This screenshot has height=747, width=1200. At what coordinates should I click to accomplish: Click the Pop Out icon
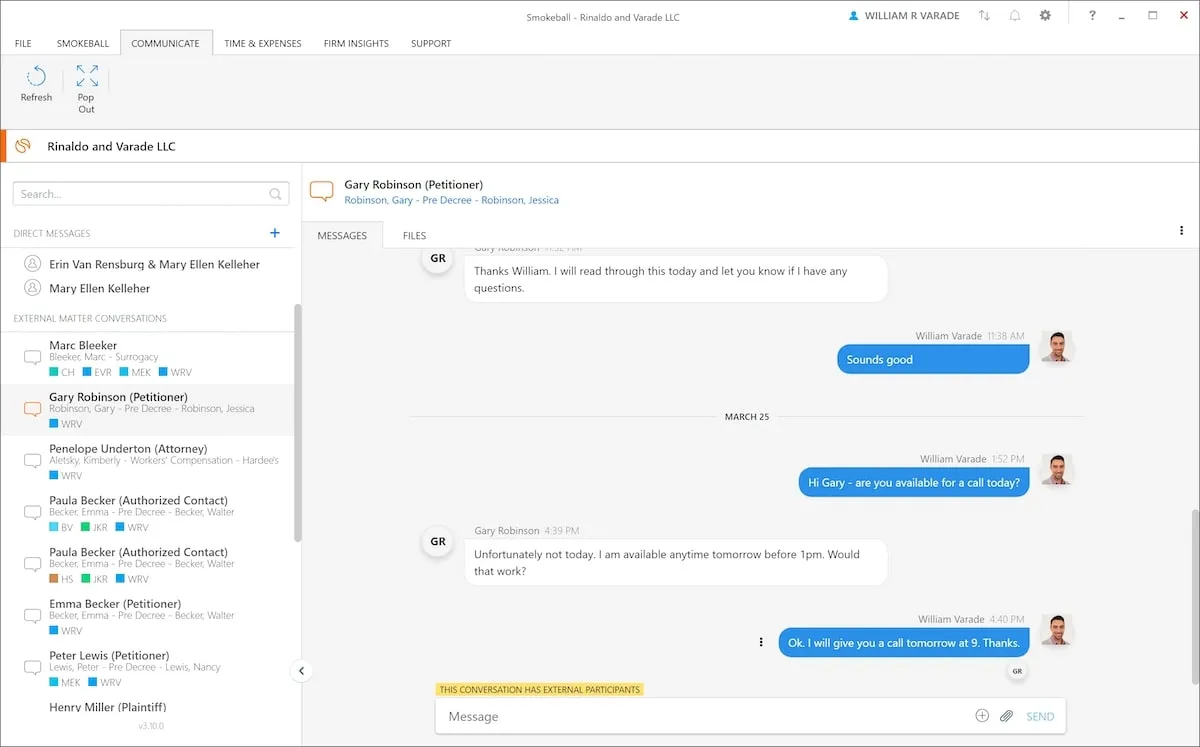[87, 77]
